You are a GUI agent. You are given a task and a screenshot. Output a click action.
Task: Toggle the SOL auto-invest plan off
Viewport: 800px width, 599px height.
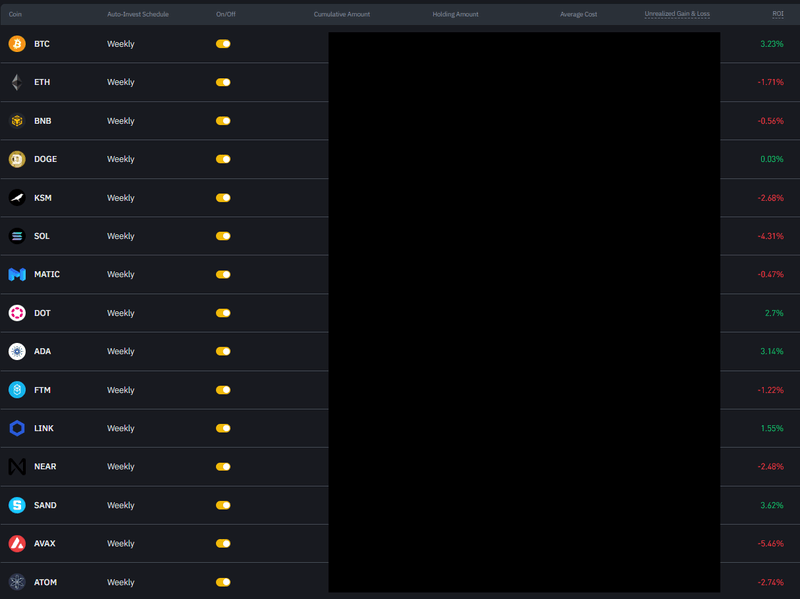click(223, 236)
